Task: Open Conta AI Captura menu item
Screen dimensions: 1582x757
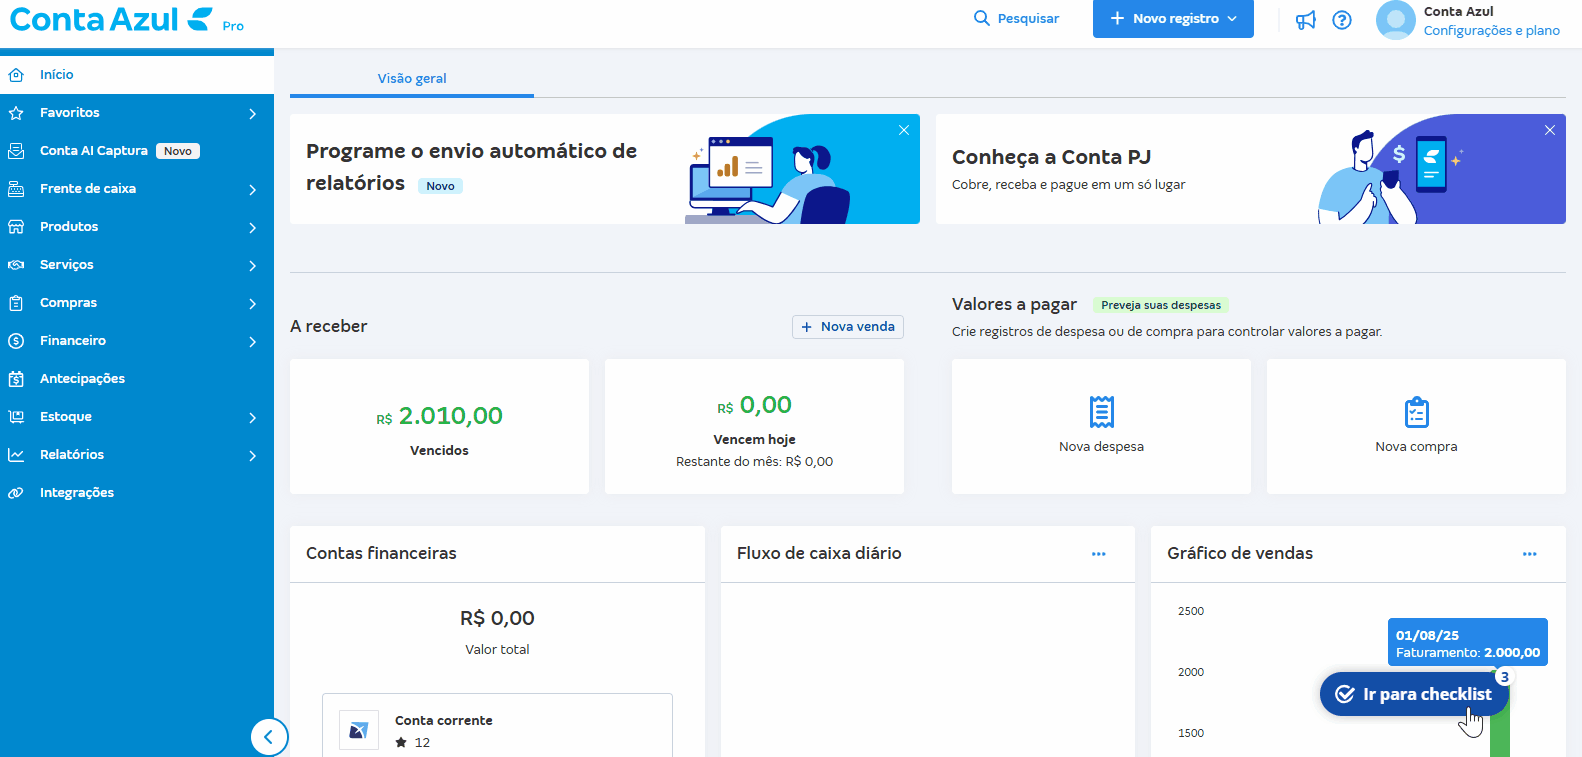Action: [137, 151]
